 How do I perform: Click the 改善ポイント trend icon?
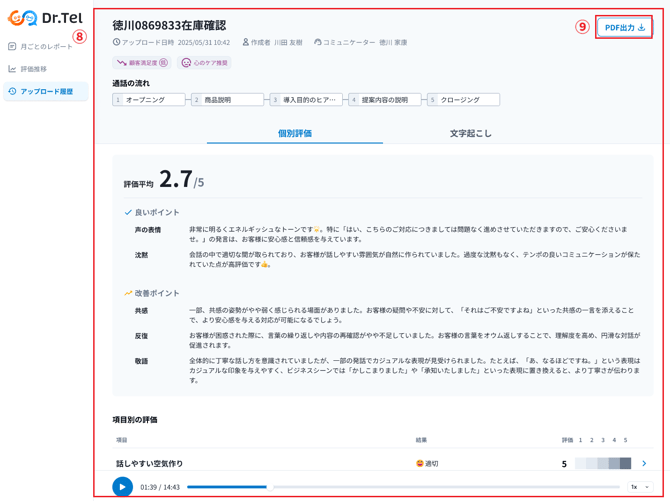click(128, 293)
